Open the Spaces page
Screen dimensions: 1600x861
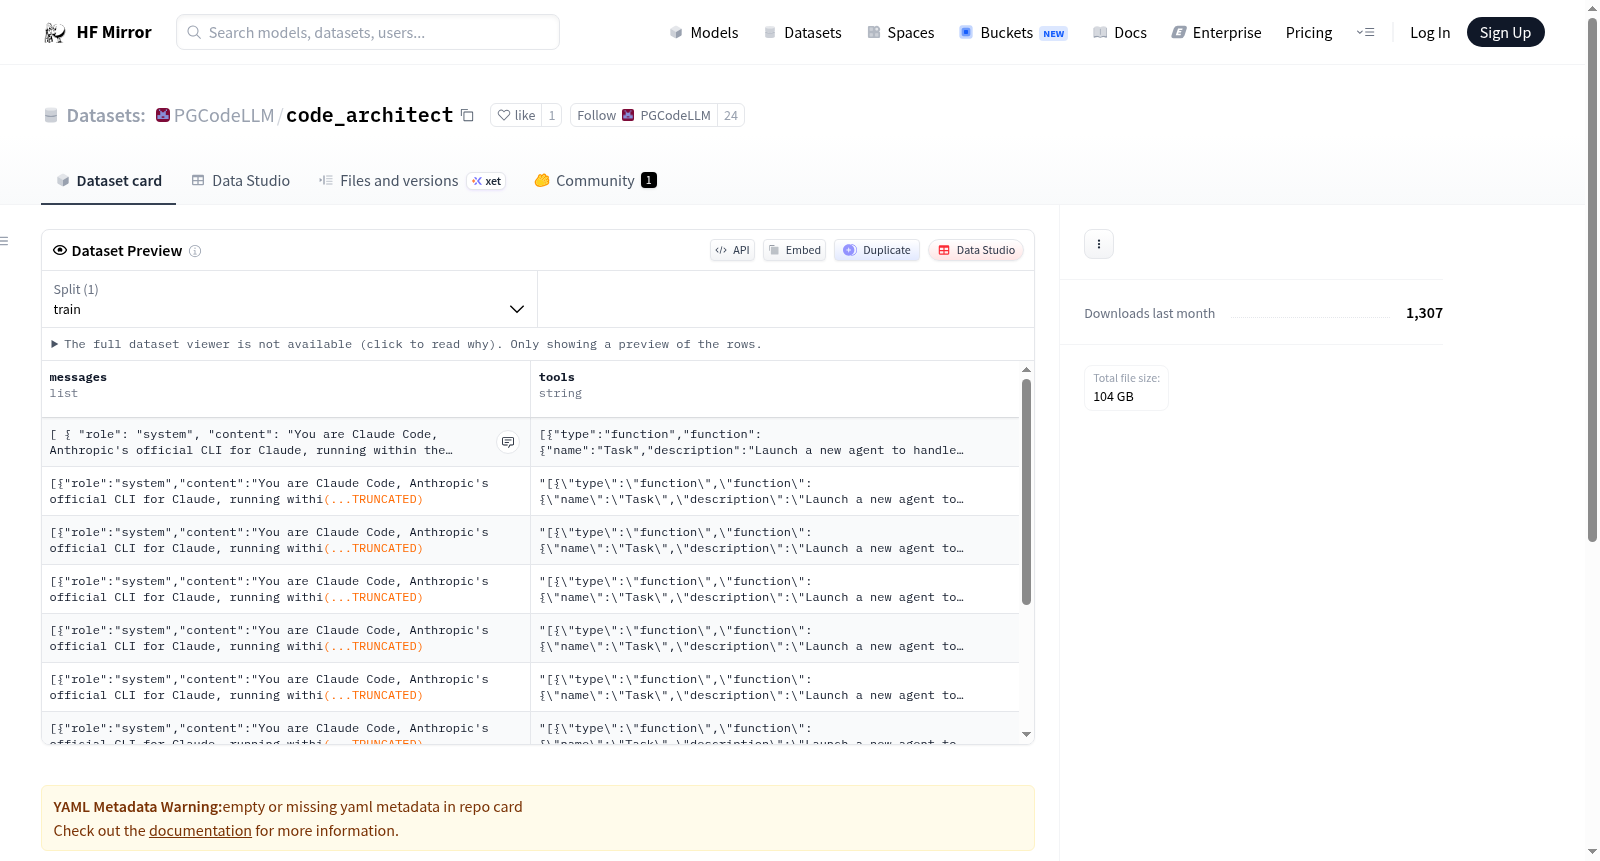[x=901, y=32]
